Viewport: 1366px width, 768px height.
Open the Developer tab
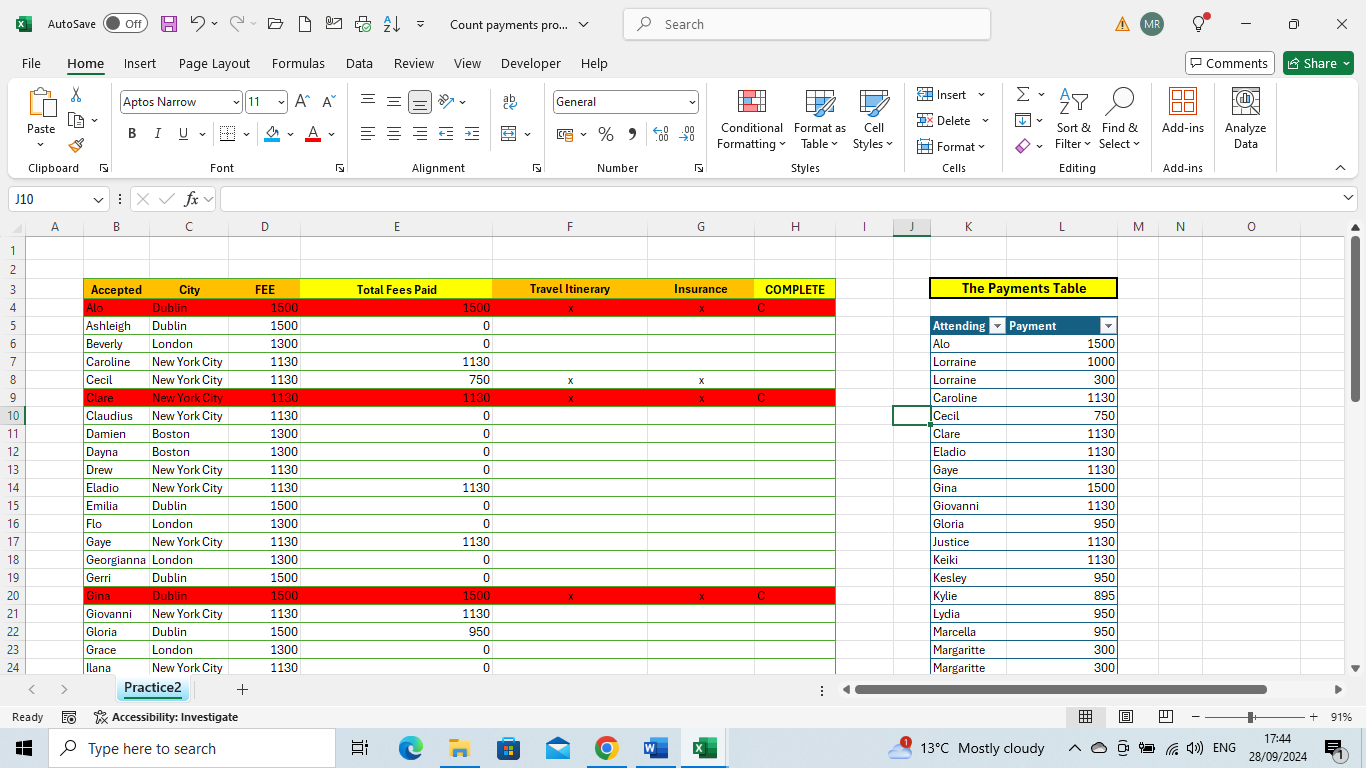tap(531, 63)
